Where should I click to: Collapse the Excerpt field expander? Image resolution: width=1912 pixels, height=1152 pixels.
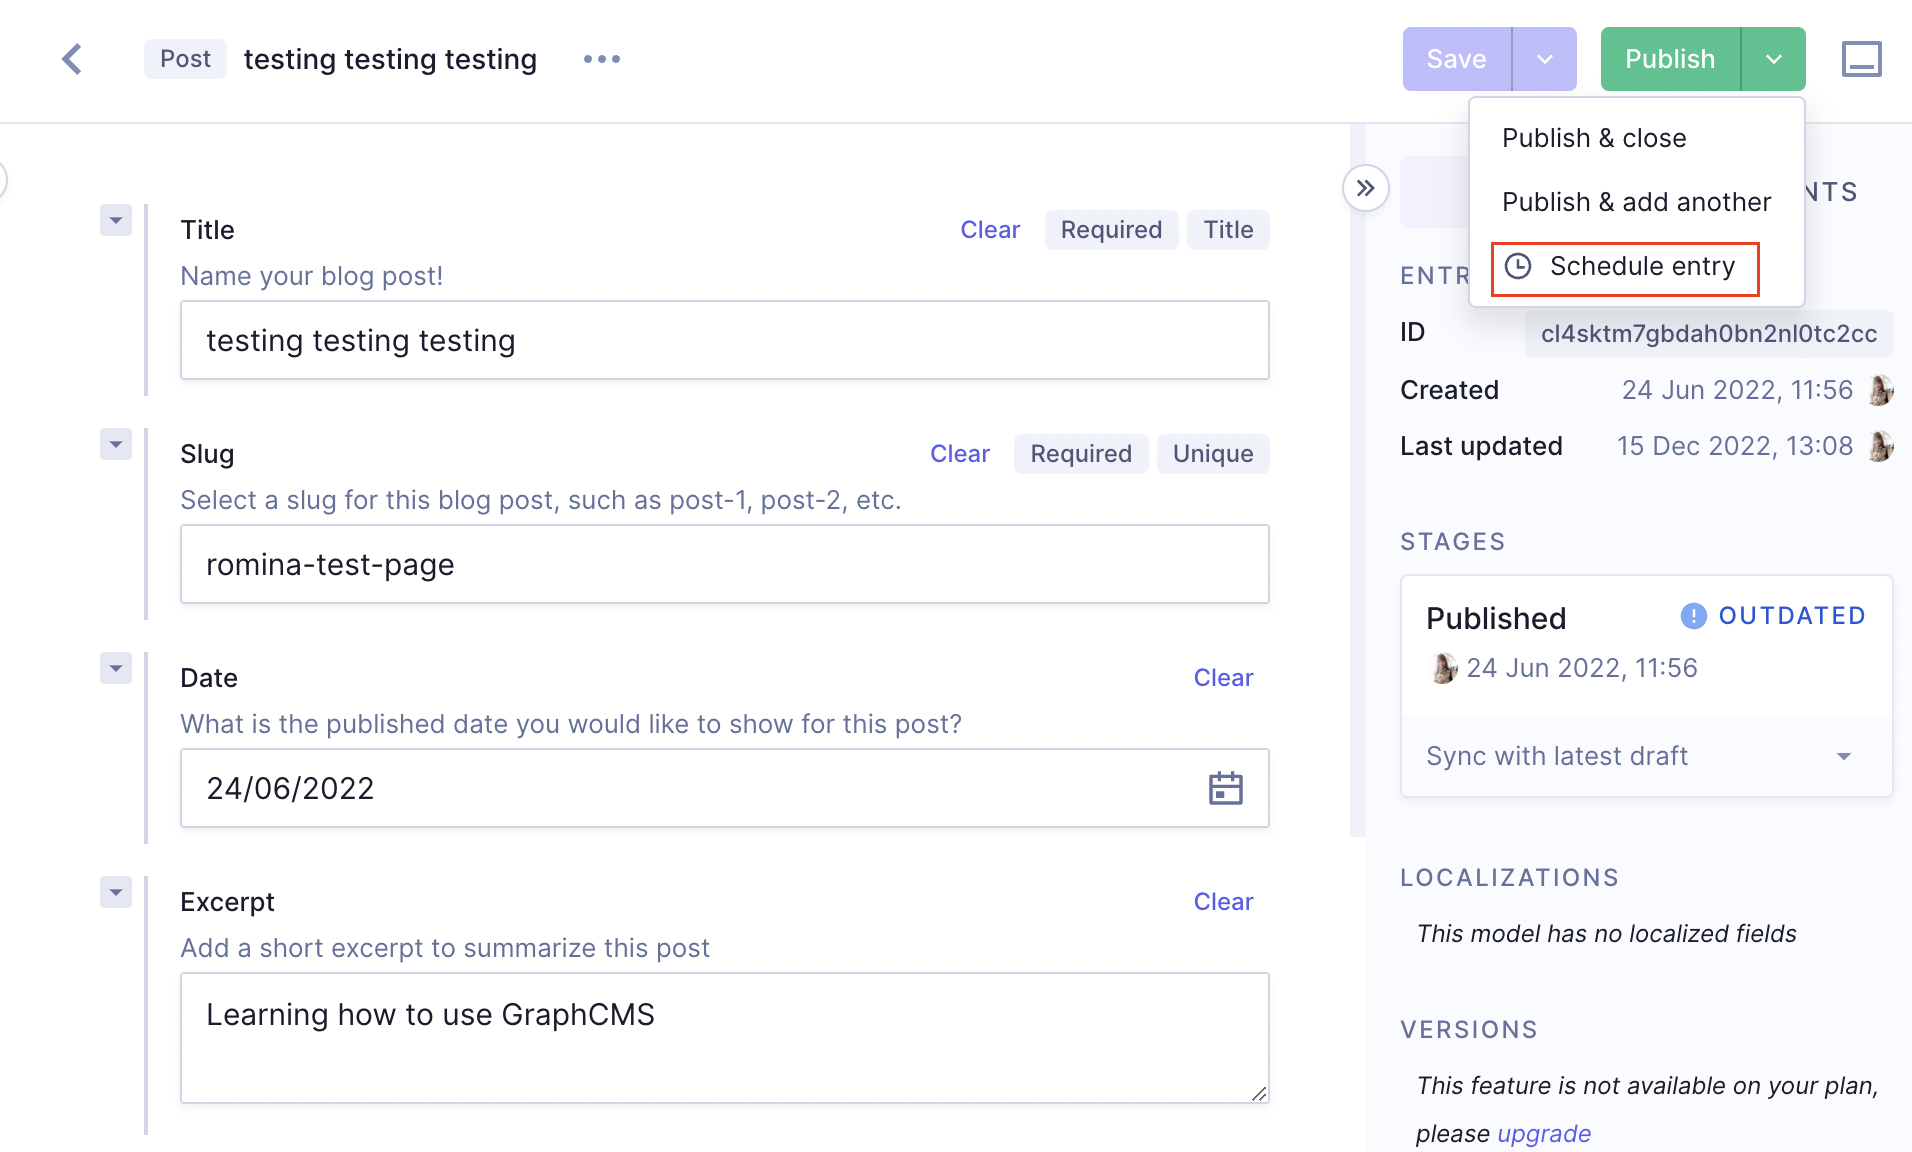116,892
